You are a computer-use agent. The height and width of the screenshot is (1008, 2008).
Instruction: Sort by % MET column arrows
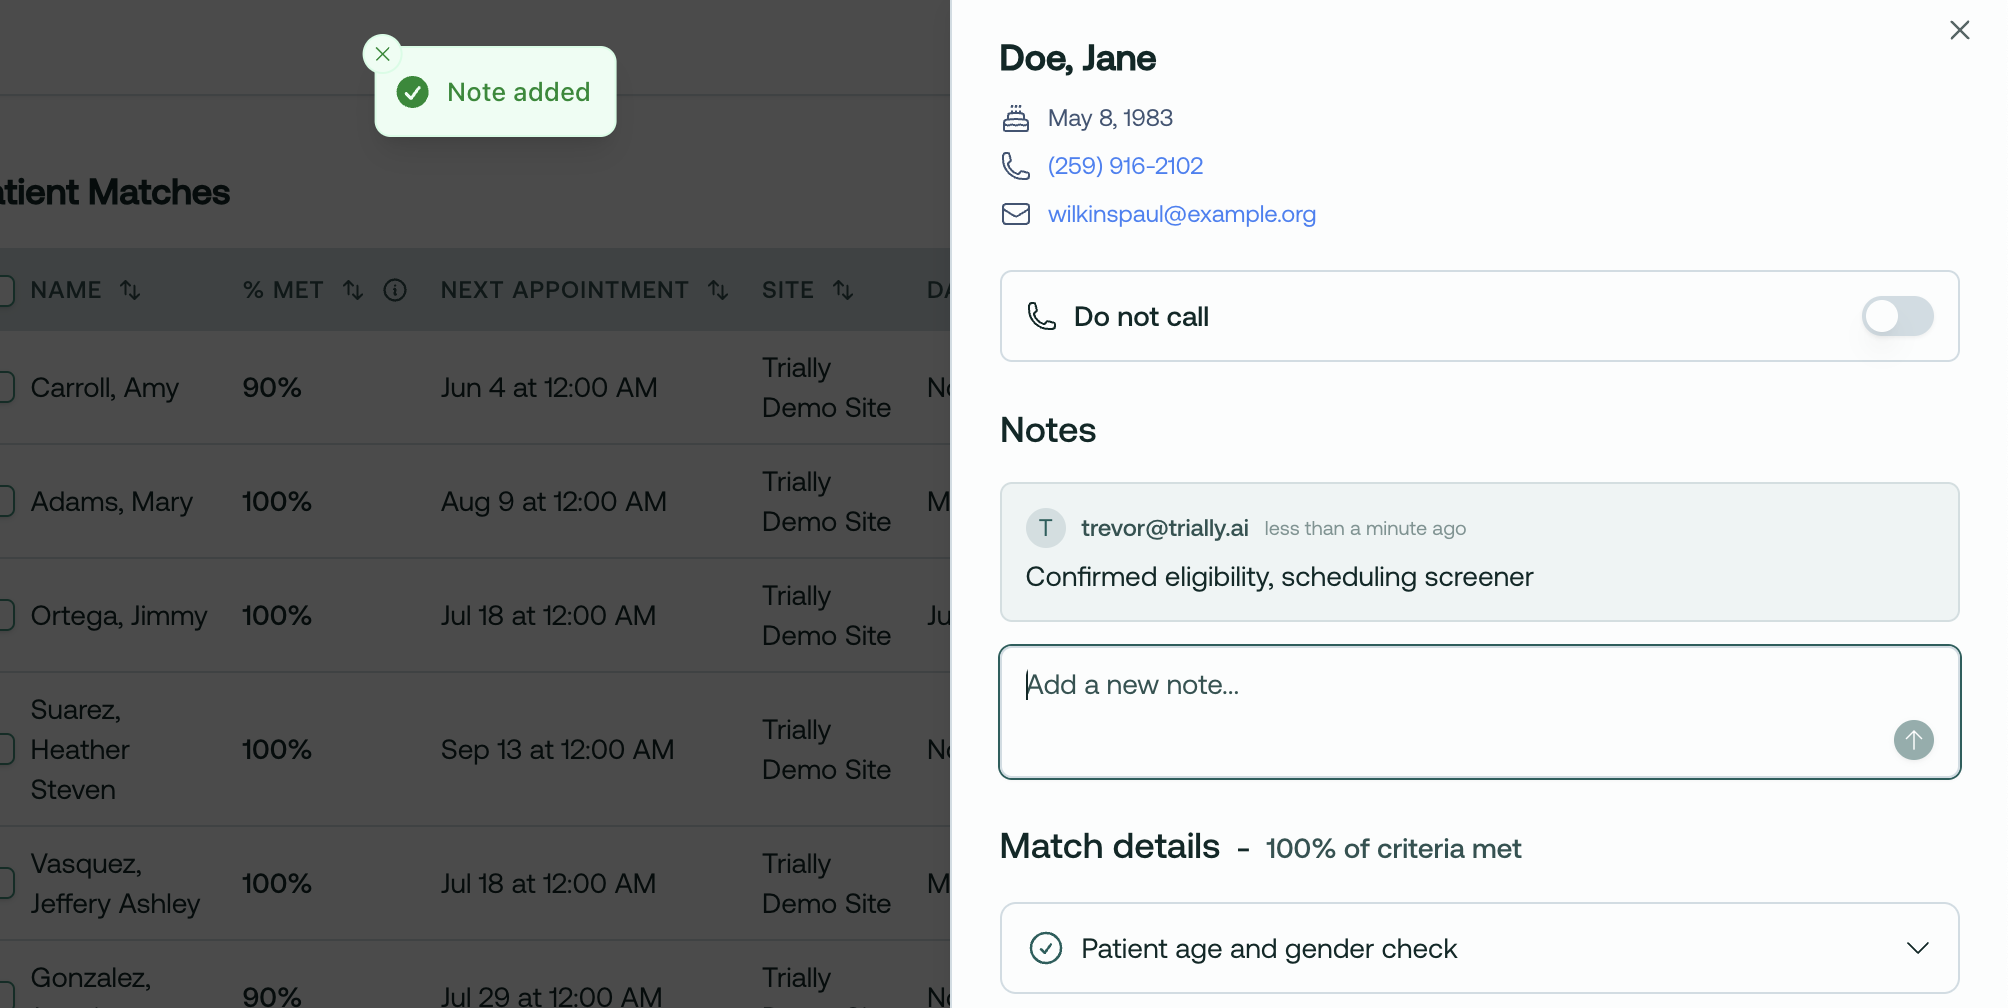(353, 290)
